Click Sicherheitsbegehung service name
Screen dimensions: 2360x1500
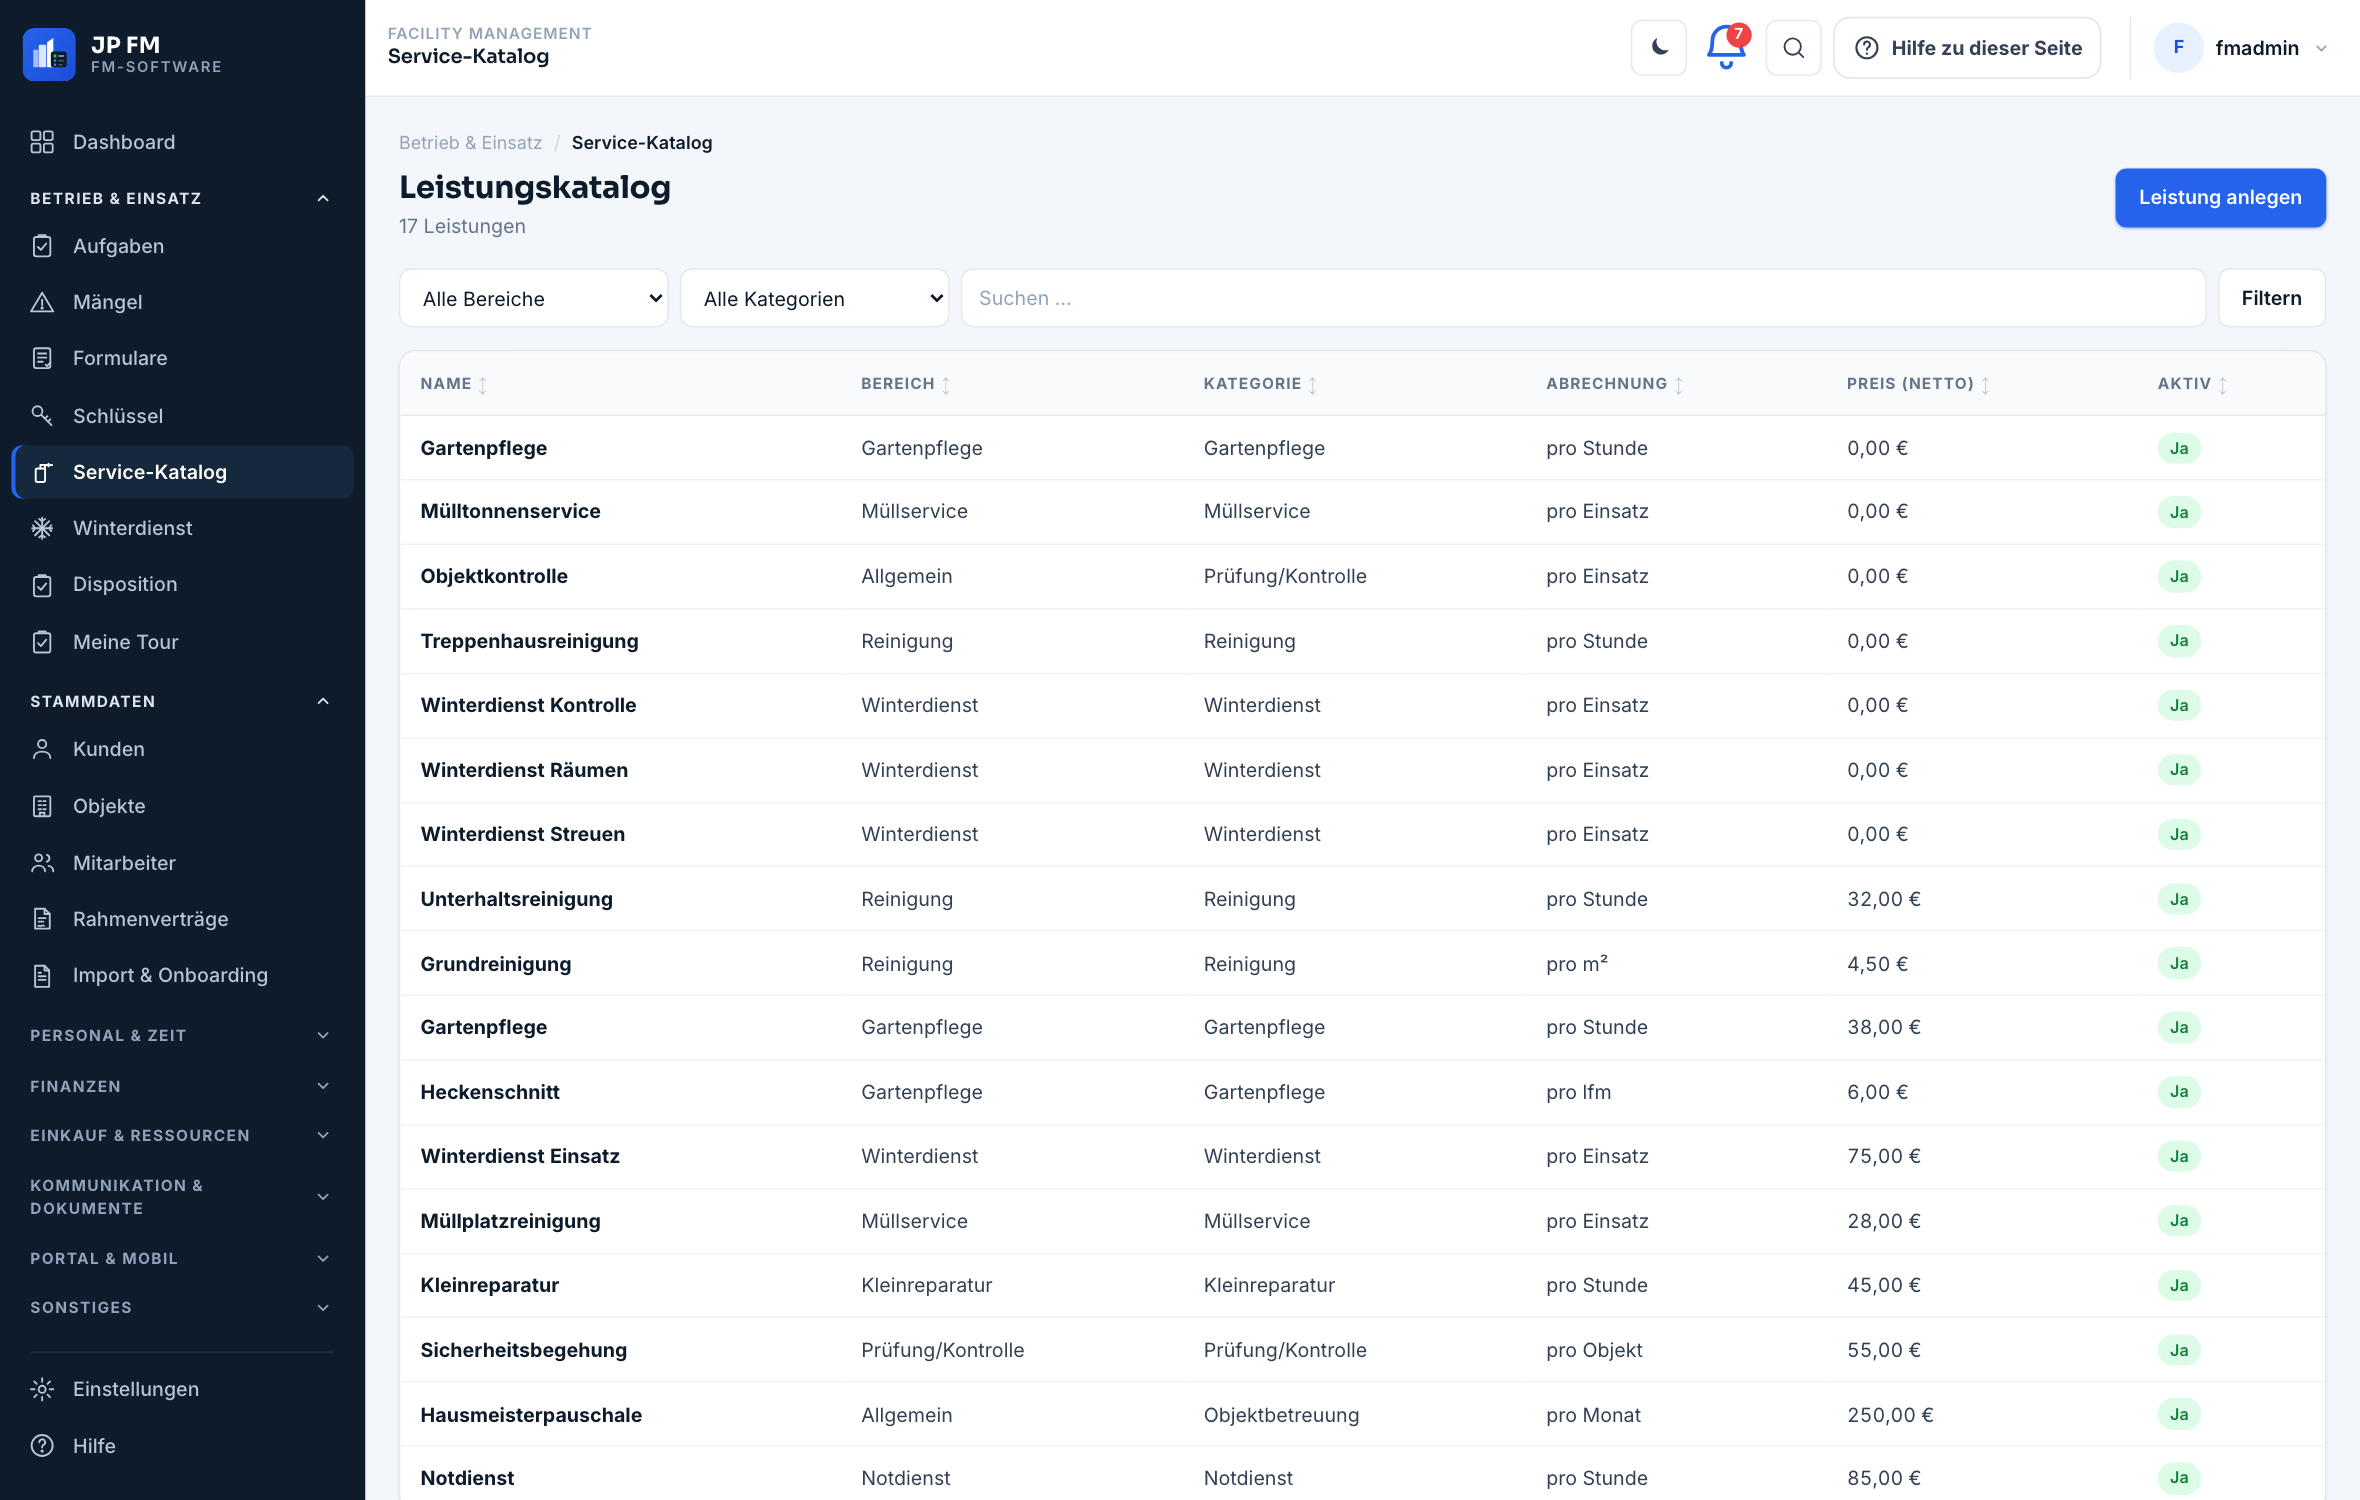(x=524, y=1350)
